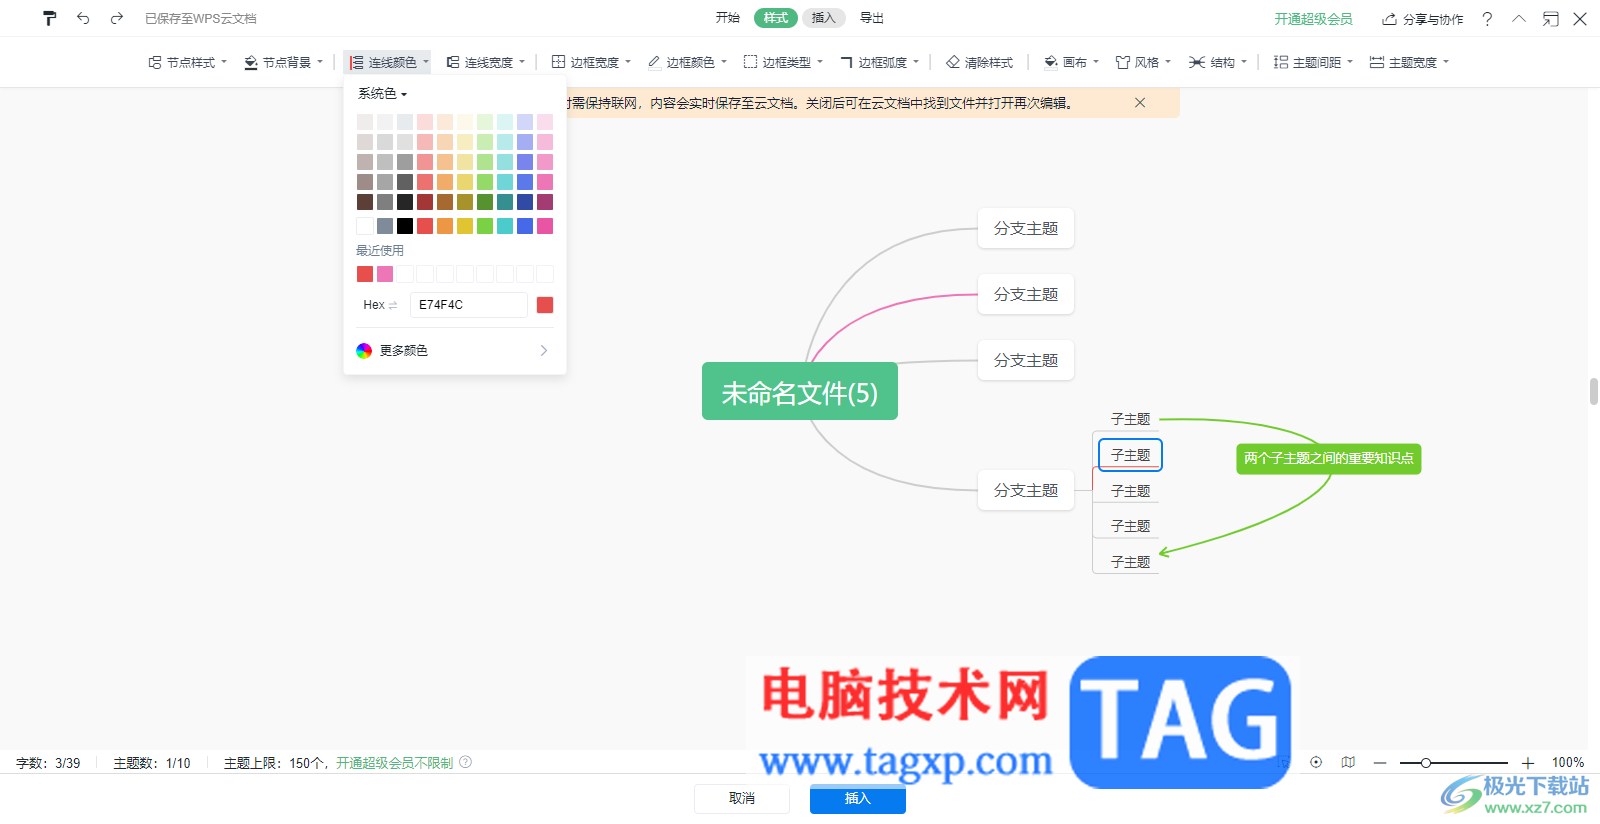
Task: Pick the orange swatch in standard row
Action: pos(445,226)
